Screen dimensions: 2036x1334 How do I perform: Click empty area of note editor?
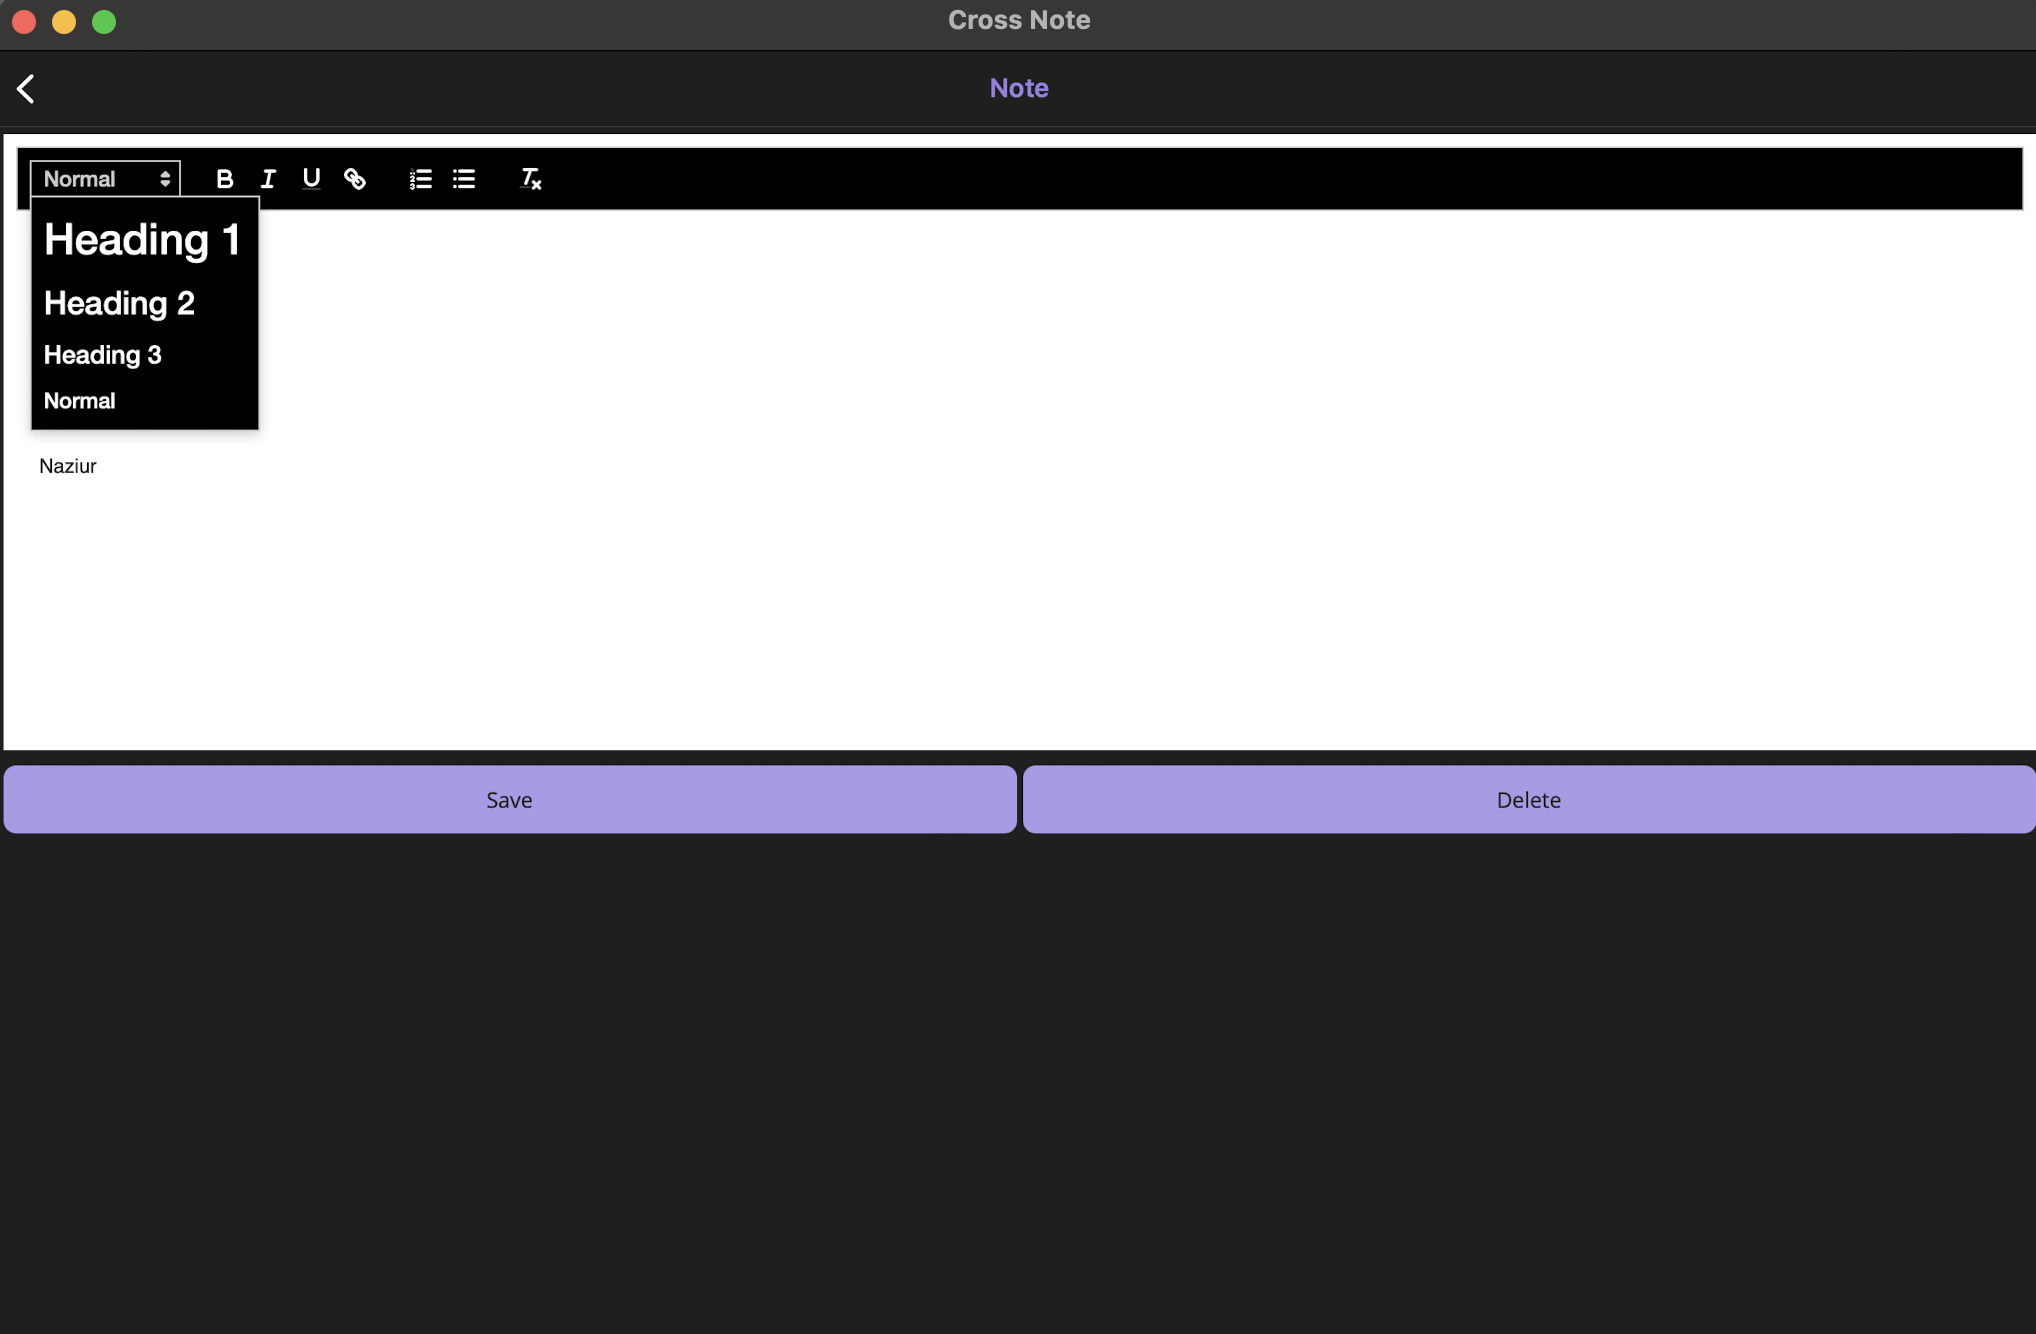click(1000, 600)
